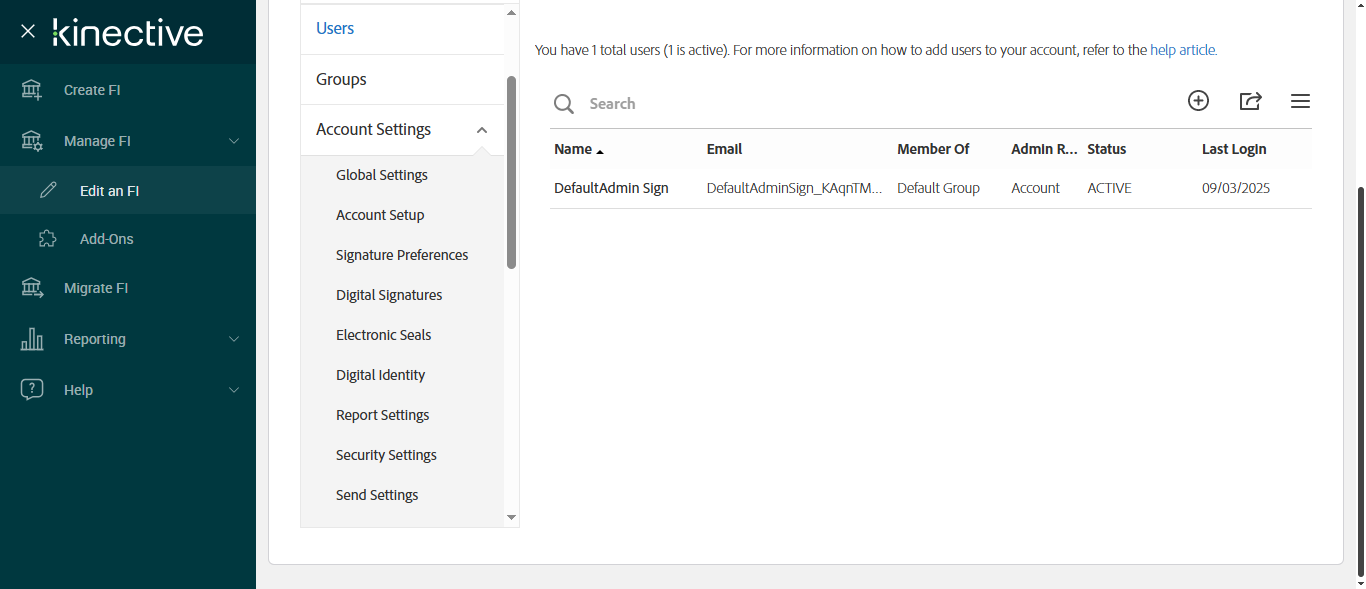The width and height of the screenshot is (1366, 589).
Task: Collapse the Account Settings section
Action: 482,130
